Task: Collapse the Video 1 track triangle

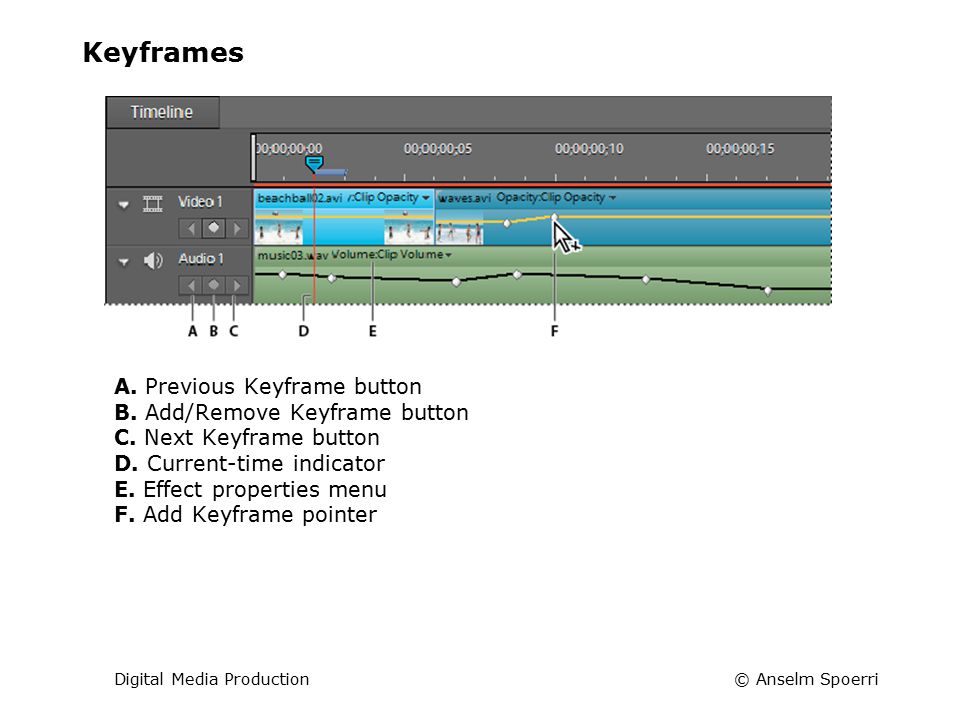Action: [x=124, y=204]
